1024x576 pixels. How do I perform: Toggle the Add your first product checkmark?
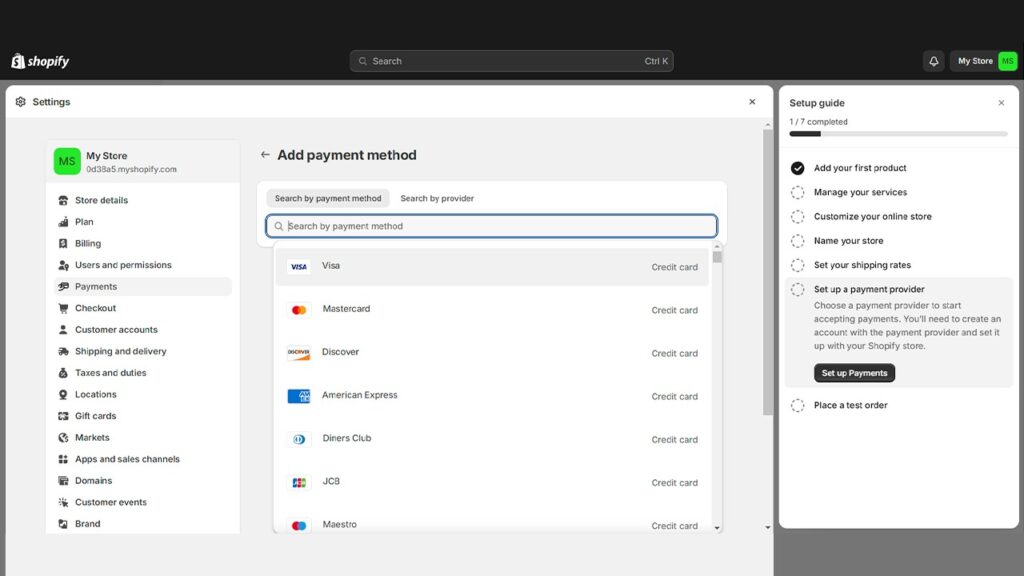[x=797, y=168]
